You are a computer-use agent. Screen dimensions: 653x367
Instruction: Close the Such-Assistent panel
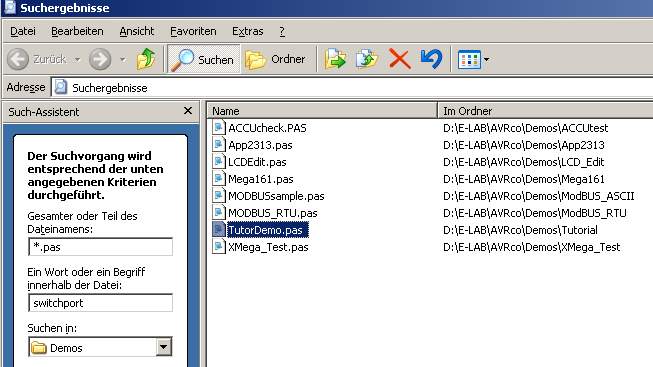tap(188, 111)
